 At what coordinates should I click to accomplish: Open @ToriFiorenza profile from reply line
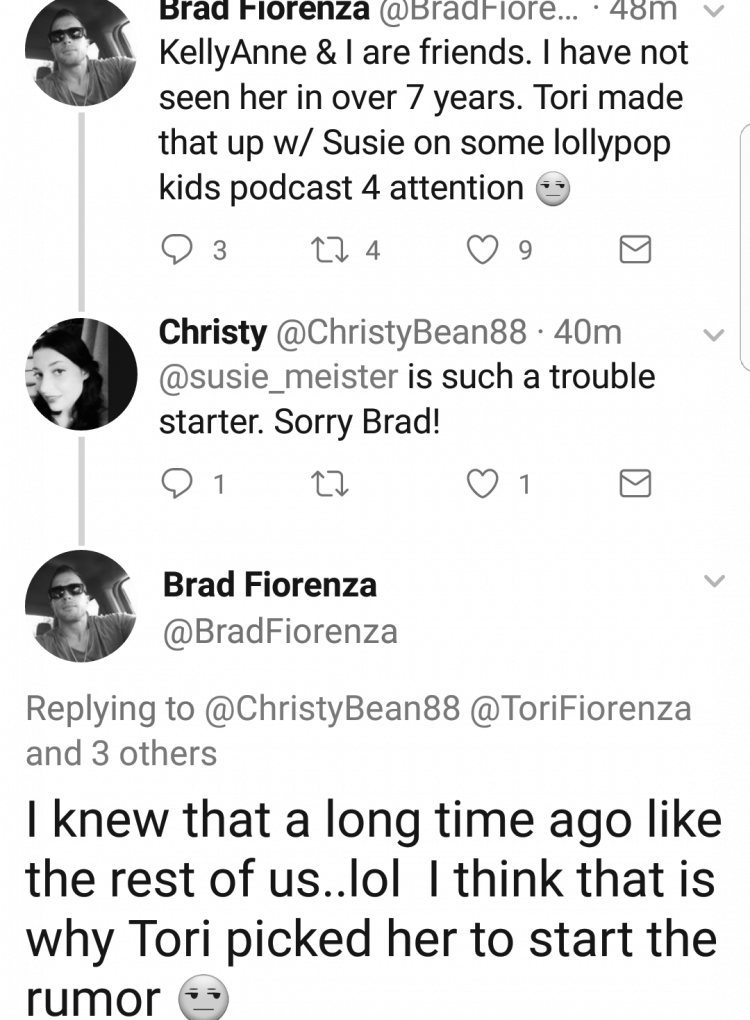click(x=580, y=708)
